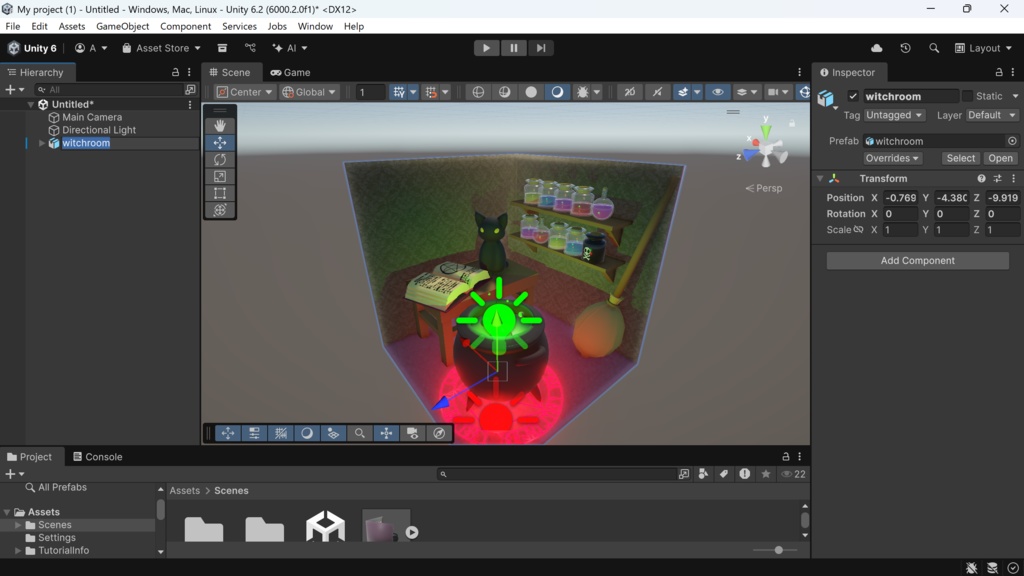Select Directional Light in hierarchy
Screen dimensions: 1024x576
[x=99, y=130]
